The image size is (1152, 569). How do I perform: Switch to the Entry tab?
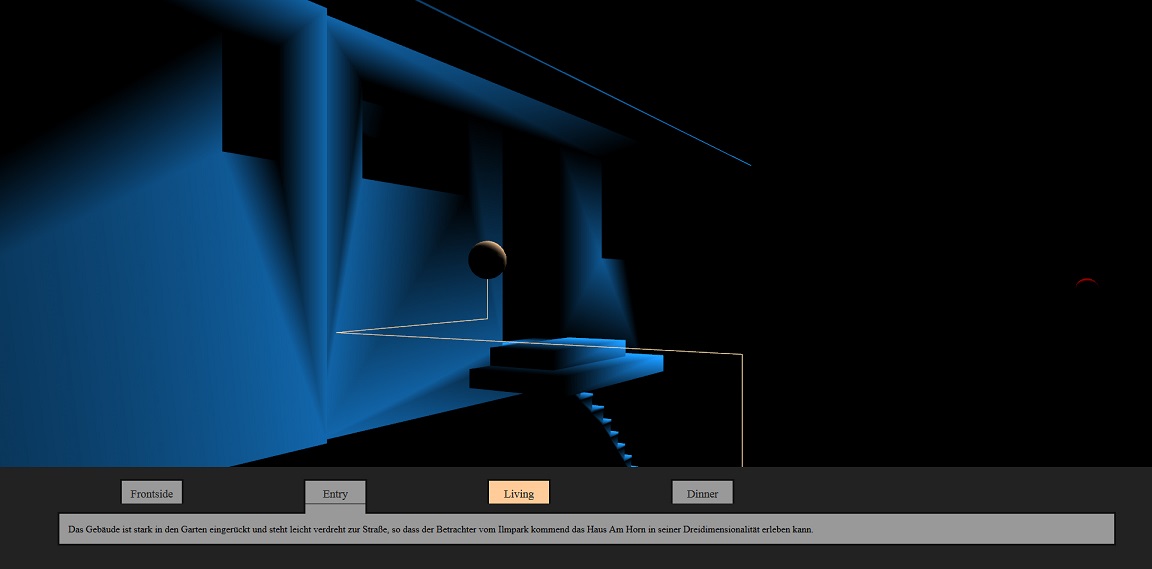[x=335, y=493]
